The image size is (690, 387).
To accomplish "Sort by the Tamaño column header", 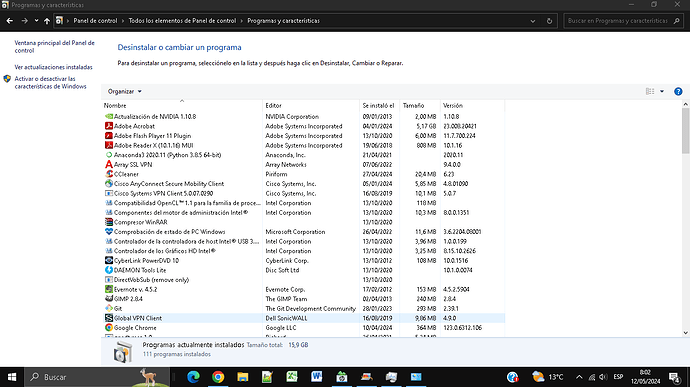I will point(420,106).
